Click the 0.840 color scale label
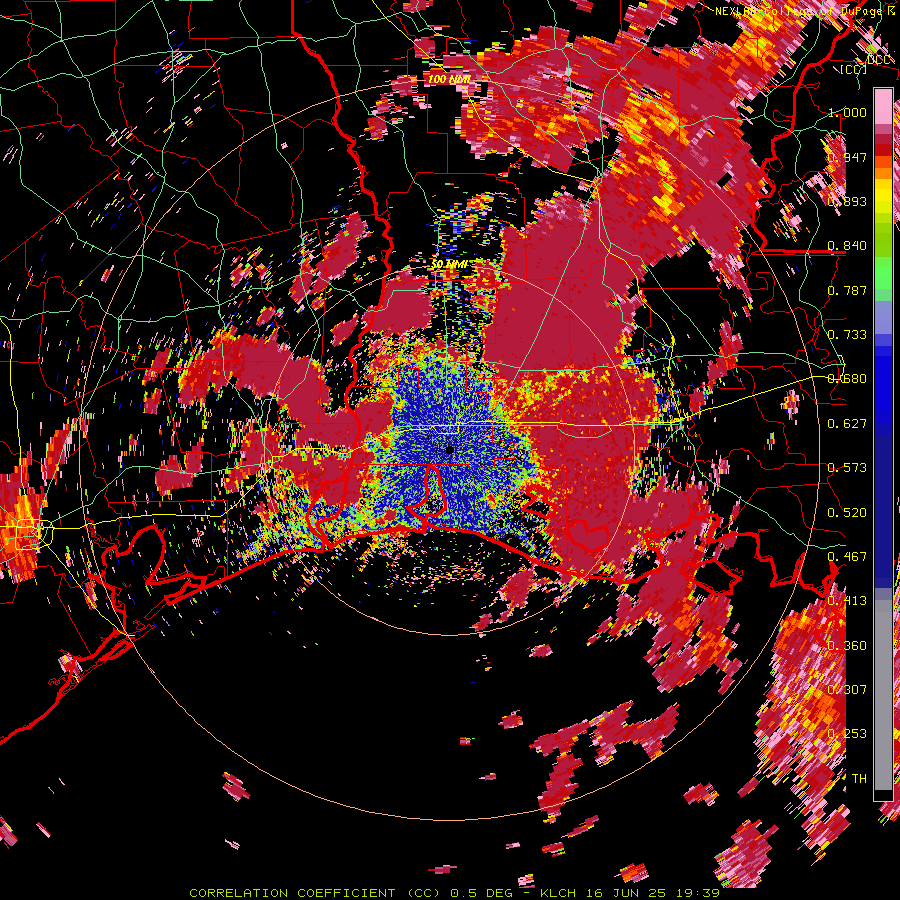Image resolution: width=900 pixels, height=900 pixels. click(847, 246)
